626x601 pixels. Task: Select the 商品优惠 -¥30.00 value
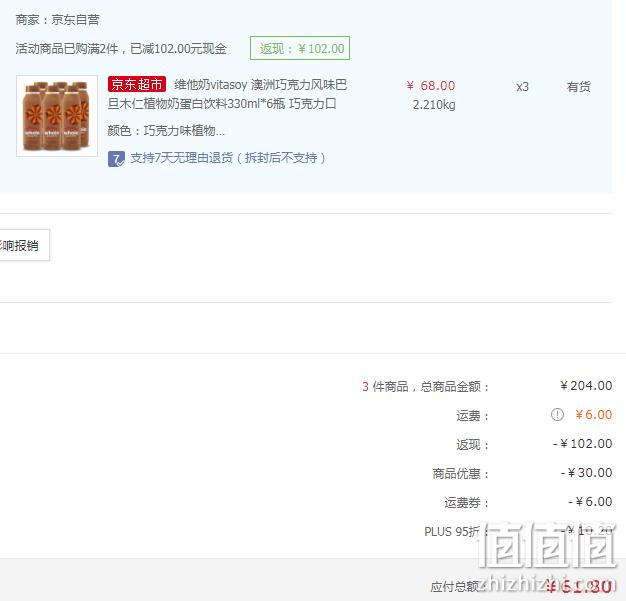[x=586, y=473]
